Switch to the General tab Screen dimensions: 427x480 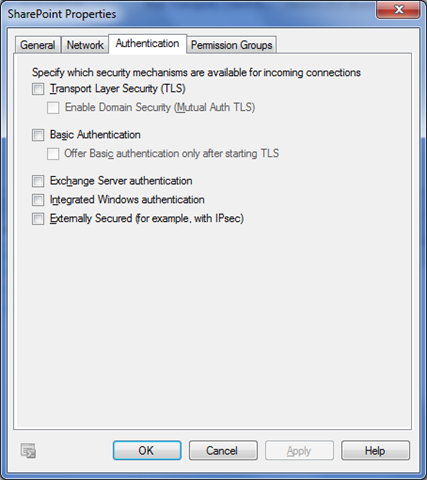[38, 45]
